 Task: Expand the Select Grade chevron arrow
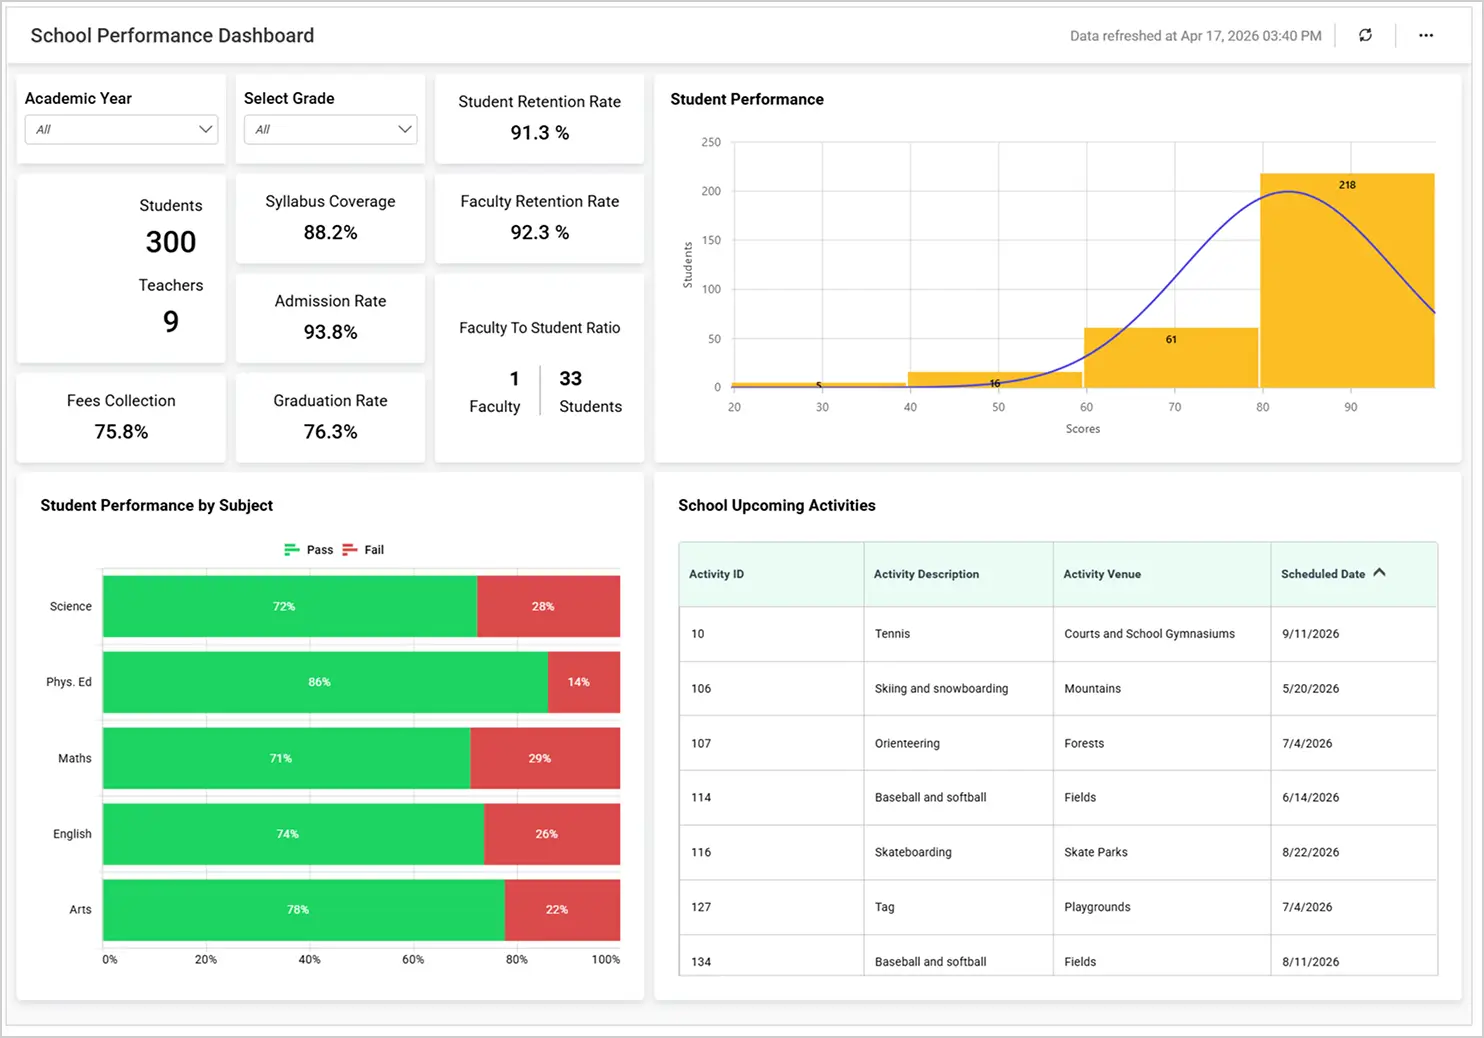(404, 129)
